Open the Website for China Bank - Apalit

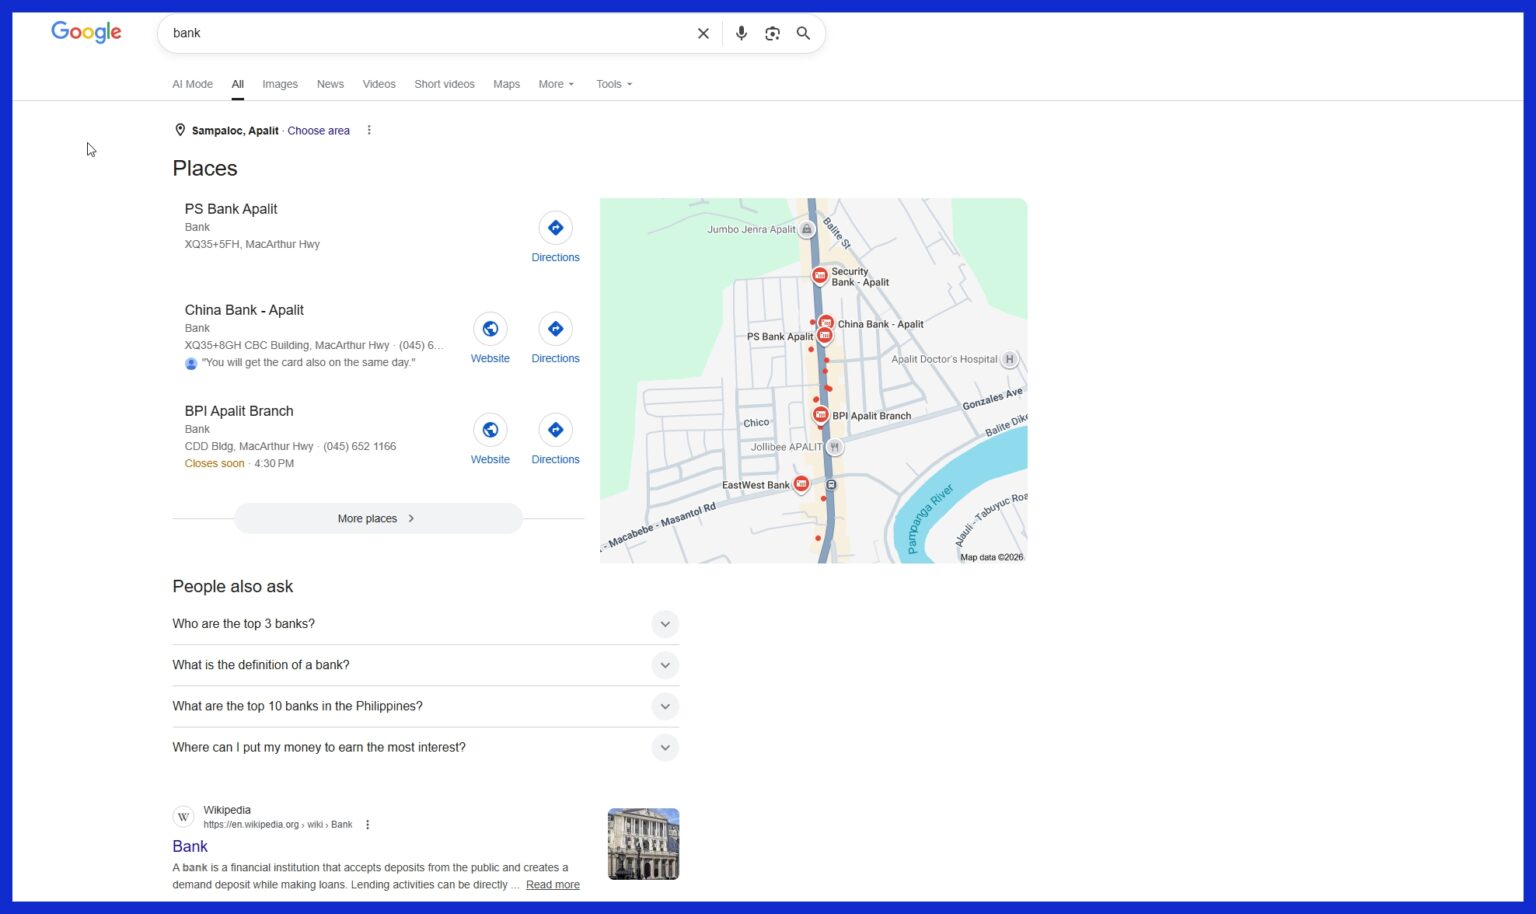490,328
